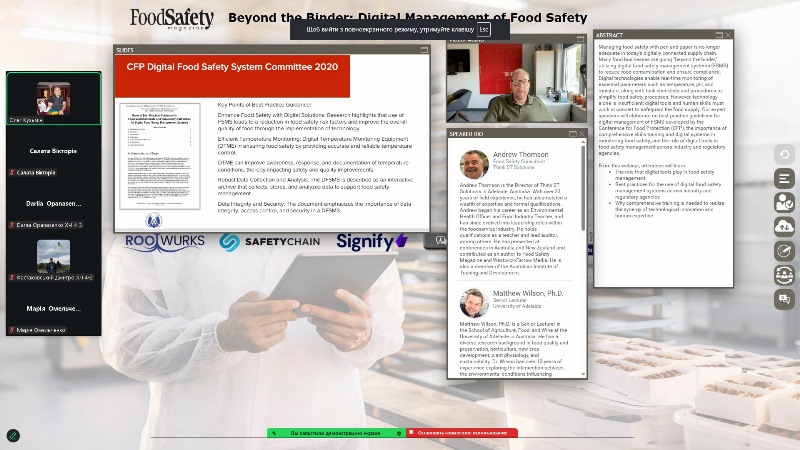Click the muted mic icon beside Салата Вікторія

pyautogui.click(x=12, y=172)
